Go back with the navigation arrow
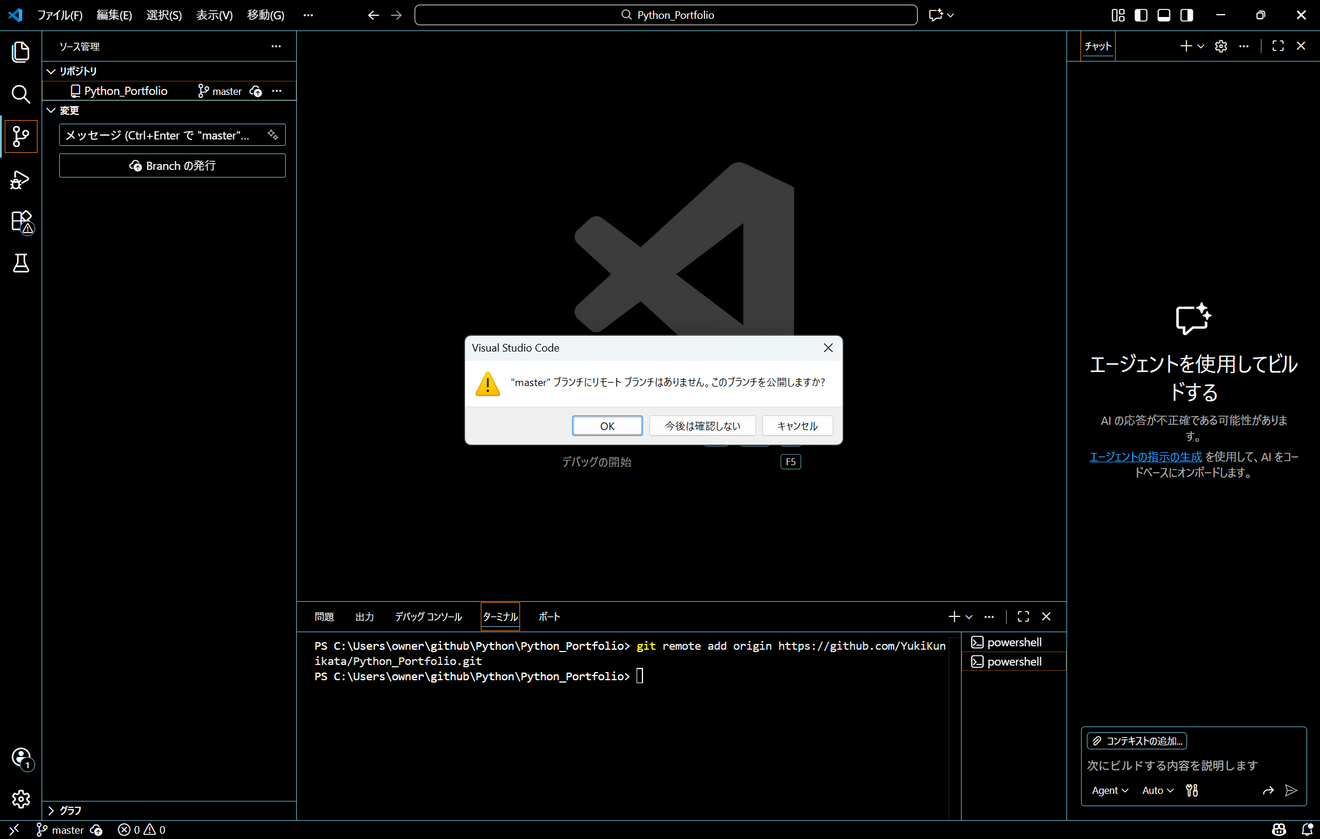Screen dimensions: 1320x839 pyautogui.click(x=373, y=15)
